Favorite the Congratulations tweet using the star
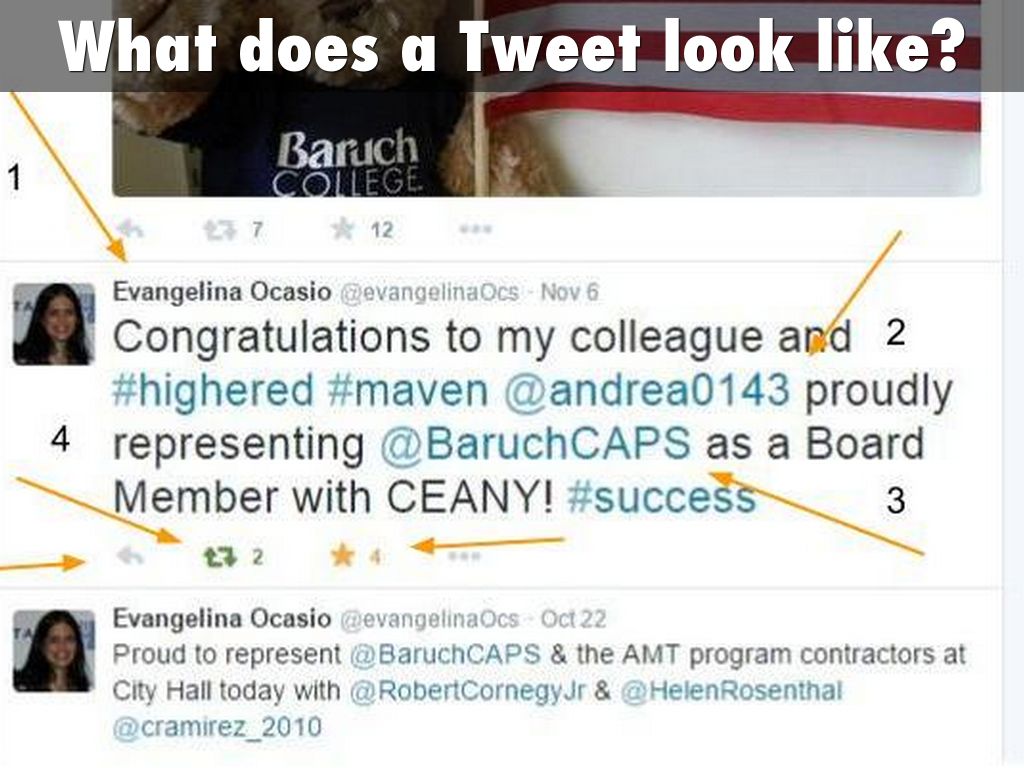Viewport: 1024px width, 768px height. [x=342, y=556]
